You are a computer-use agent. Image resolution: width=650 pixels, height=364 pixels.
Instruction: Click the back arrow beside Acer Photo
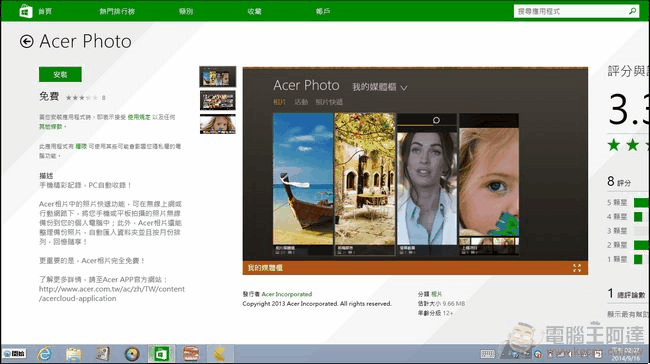point(27,41)
